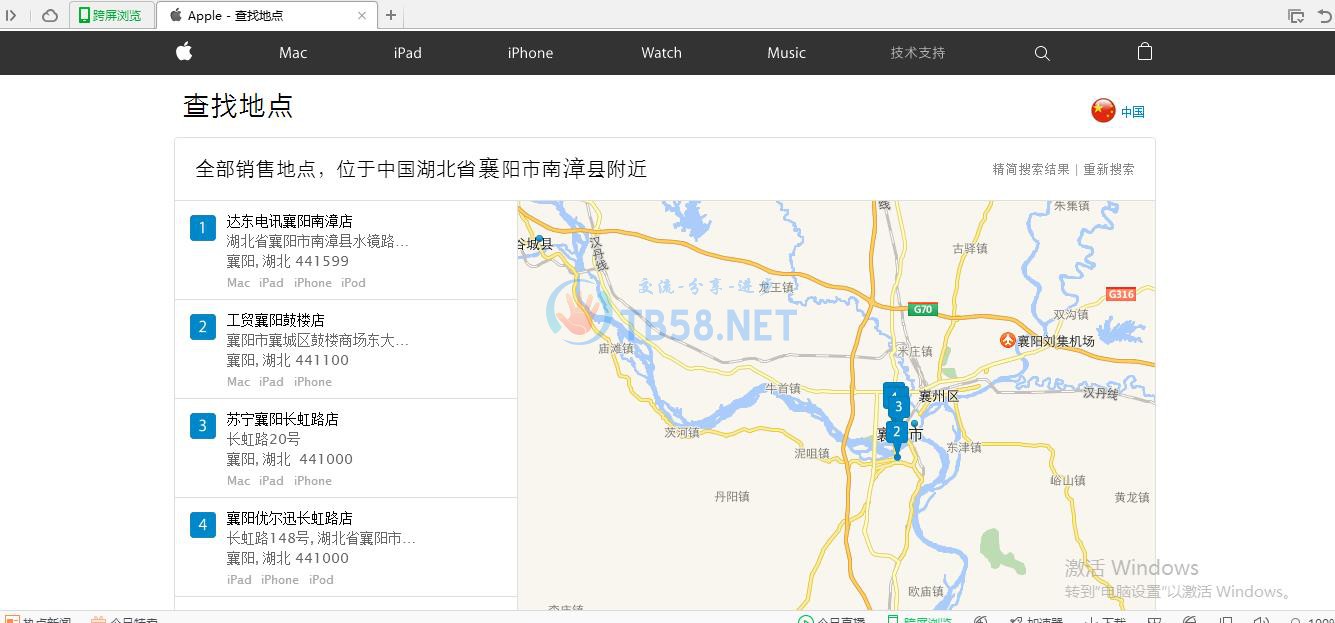Select the Apple - 查找地点 tab
The image size is (1335, 623).
click(x=268, y=15)
